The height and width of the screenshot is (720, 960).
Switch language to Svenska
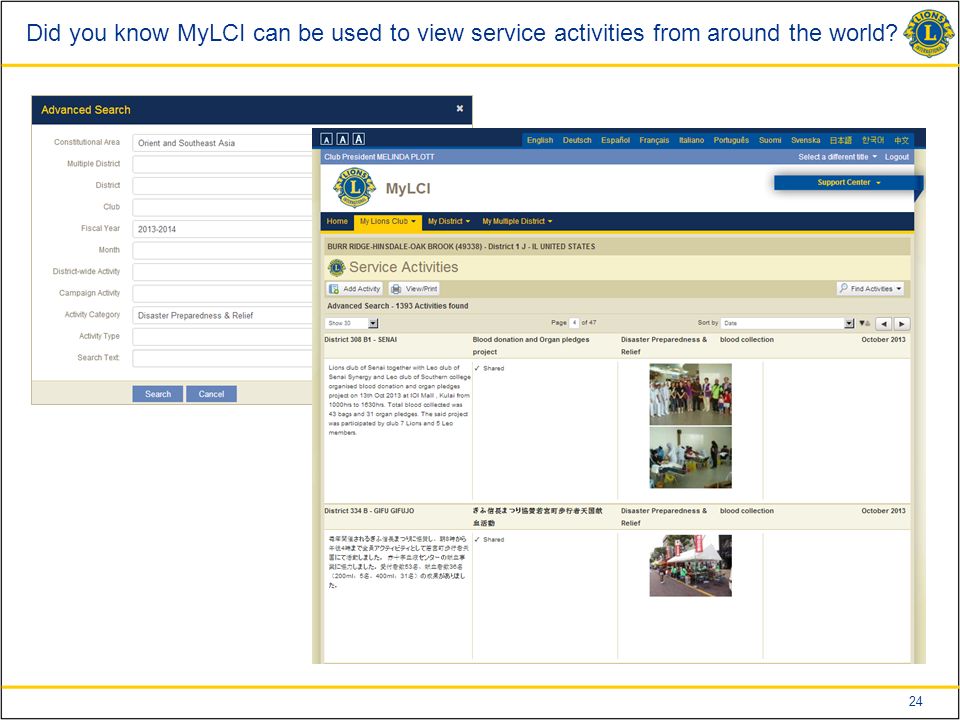(805, 140)
